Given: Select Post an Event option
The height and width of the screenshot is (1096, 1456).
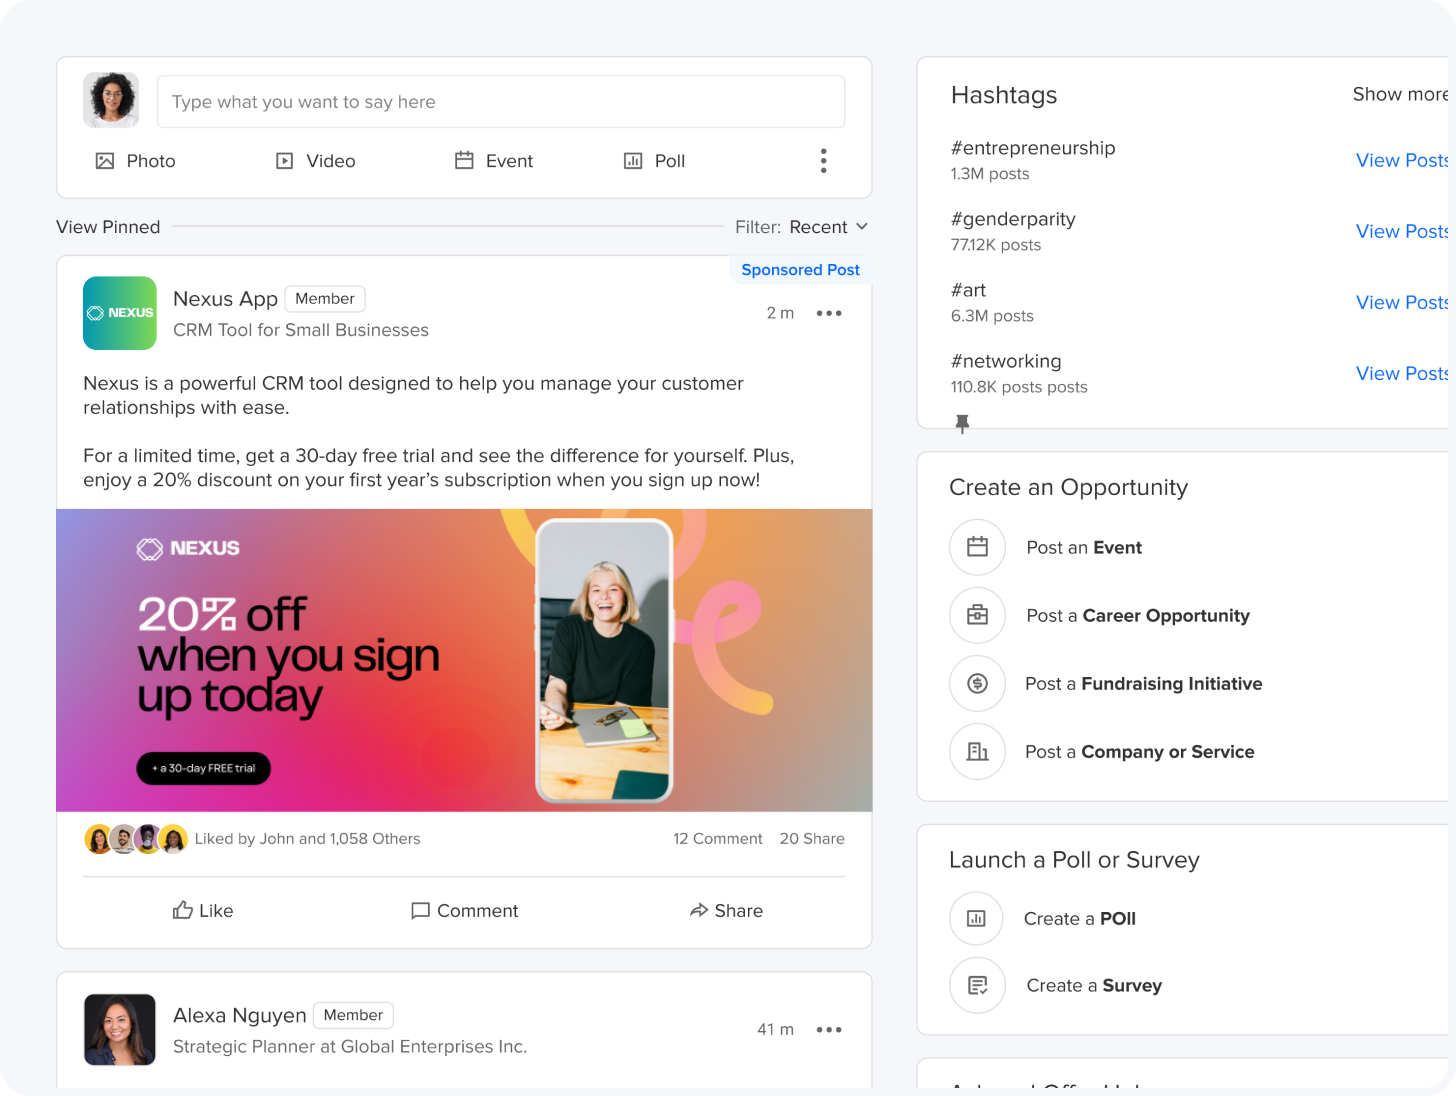Looking at the screenshot, I should pyautogui.click(x=1084, y=547).
